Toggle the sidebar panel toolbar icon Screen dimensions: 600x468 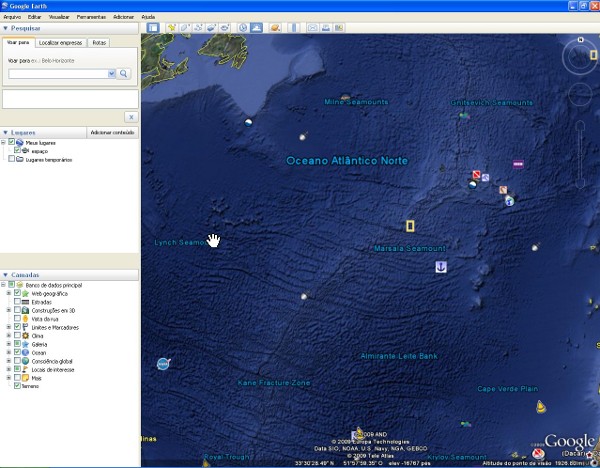click(x=153, y=27)
